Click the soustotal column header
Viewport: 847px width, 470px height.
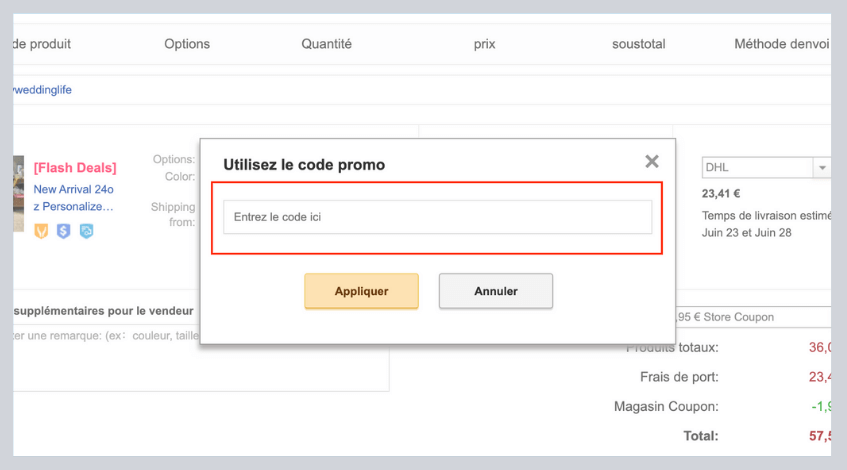click(639, 44)
